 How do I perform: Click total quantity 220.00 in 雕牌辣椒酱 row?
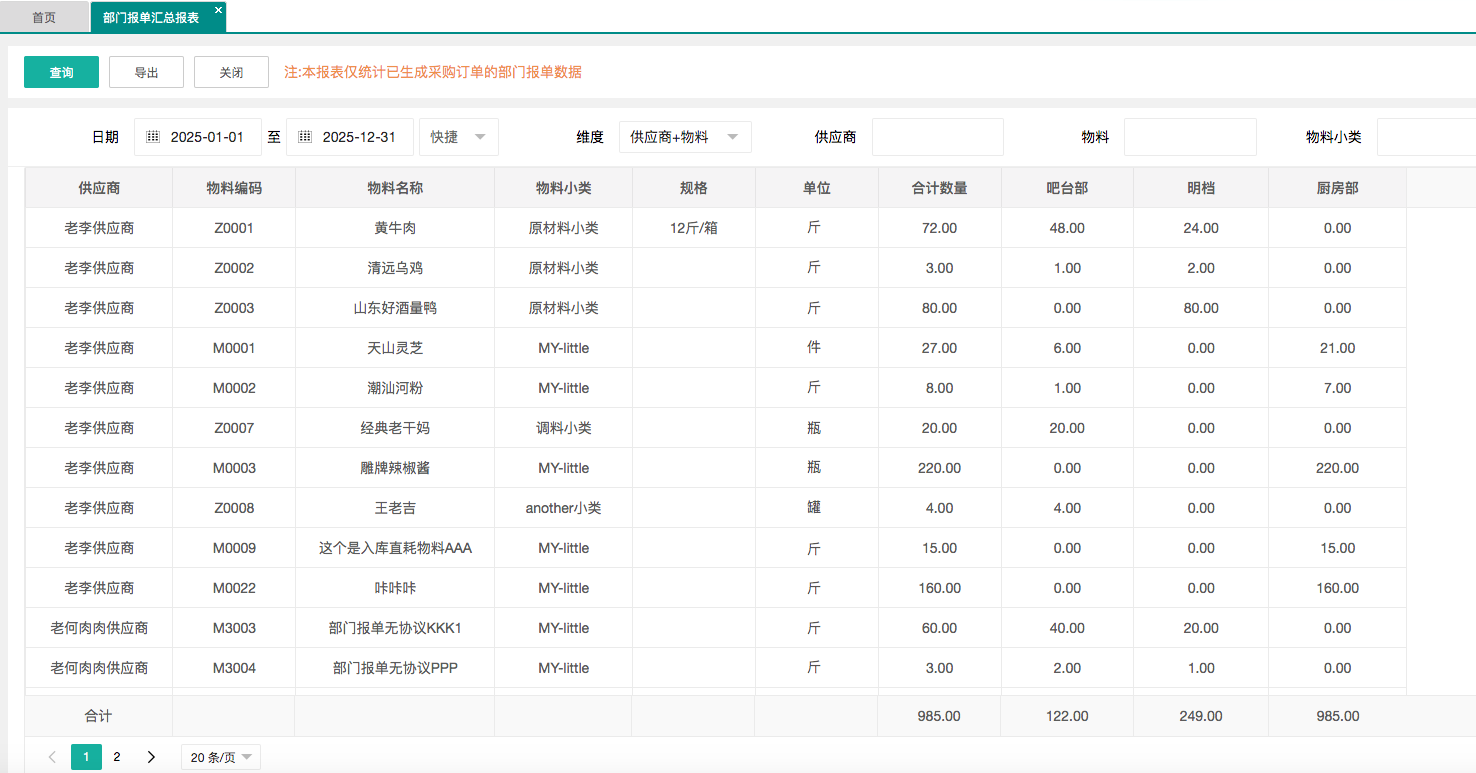coord(940,468)
